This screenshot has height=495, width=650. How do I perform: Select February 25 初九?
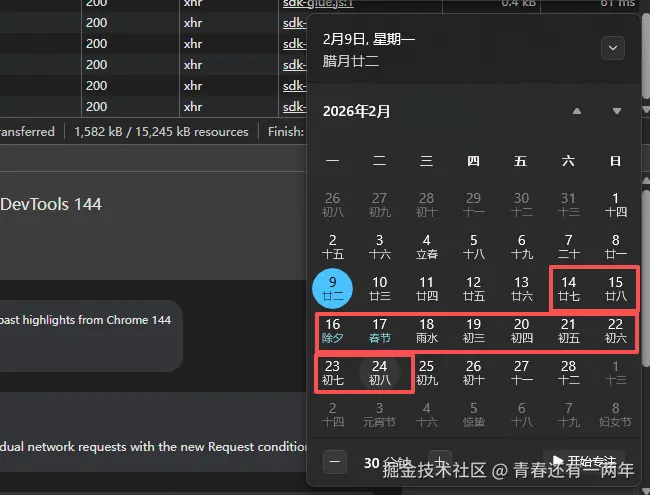(x=427, y=372)
